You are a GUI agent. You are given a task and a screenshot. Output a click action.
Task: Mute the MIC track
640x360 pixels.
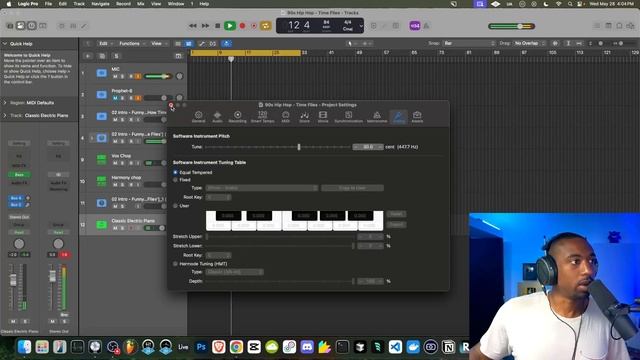coord(115,76)
